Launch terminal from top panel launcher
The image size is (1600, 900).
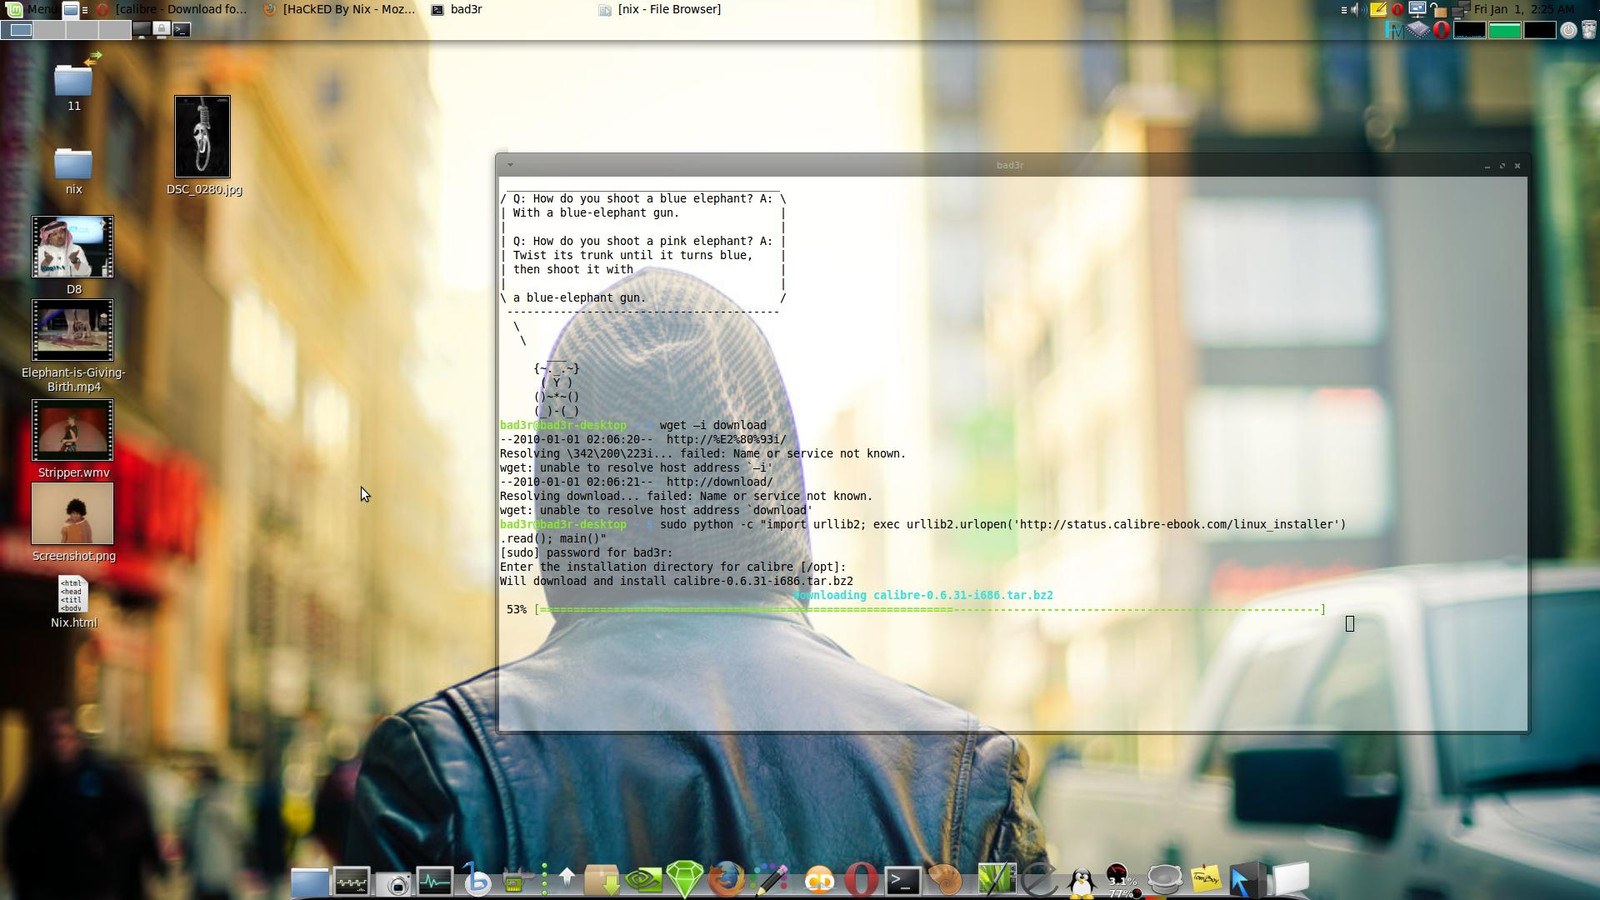(x=181, y=30)
